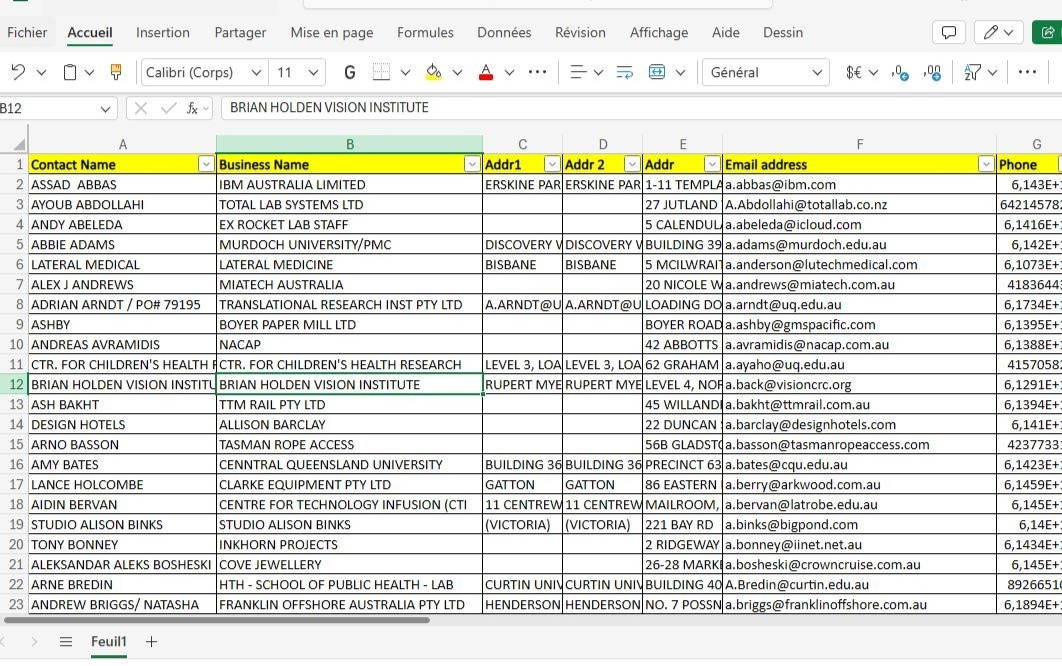This screenshot has width=1062, height=666.
Task: Apply cell borders icon
Action: (x=381, y=72)
